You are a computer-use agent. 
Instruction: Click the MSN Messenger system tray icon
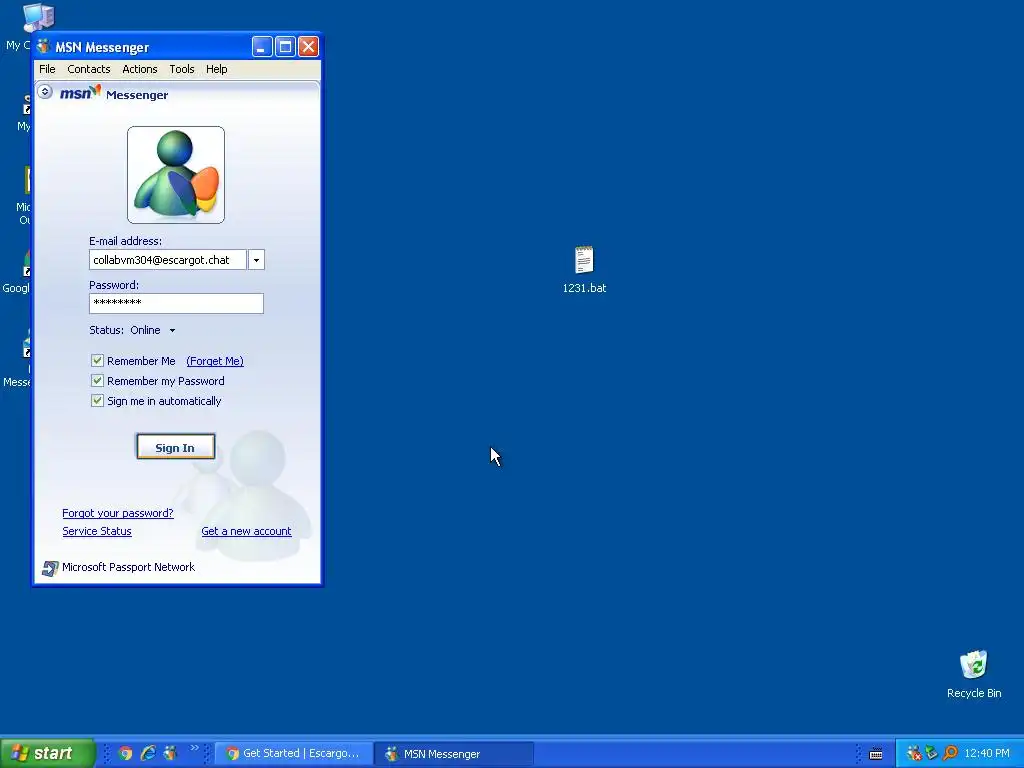pyautogui.click(x=914, y=753)
